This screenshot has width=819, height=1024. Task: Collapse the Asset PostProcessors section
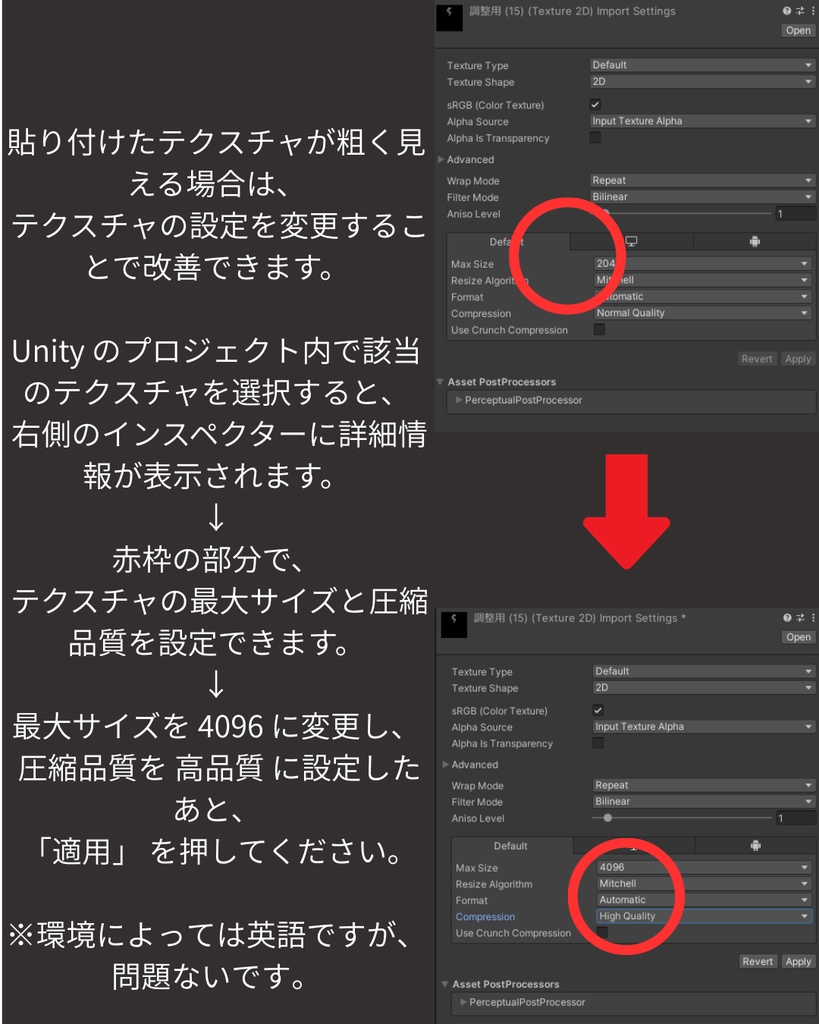[x=440, y=381]
